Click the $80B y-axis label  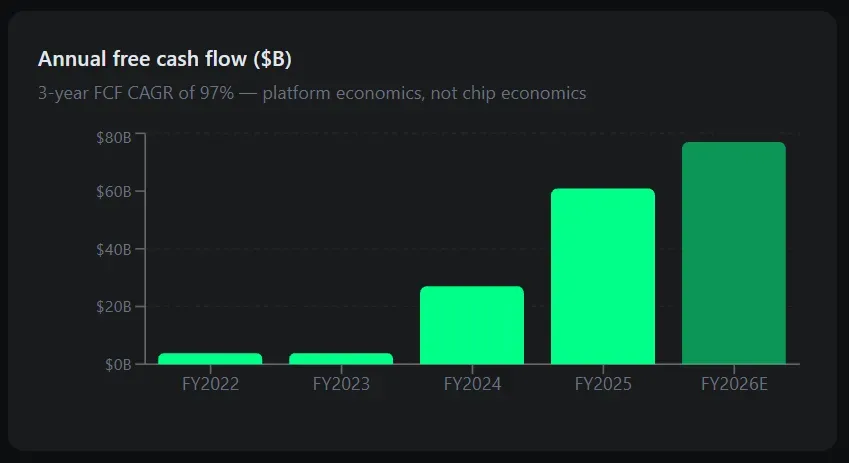click(x=114, y=134)
